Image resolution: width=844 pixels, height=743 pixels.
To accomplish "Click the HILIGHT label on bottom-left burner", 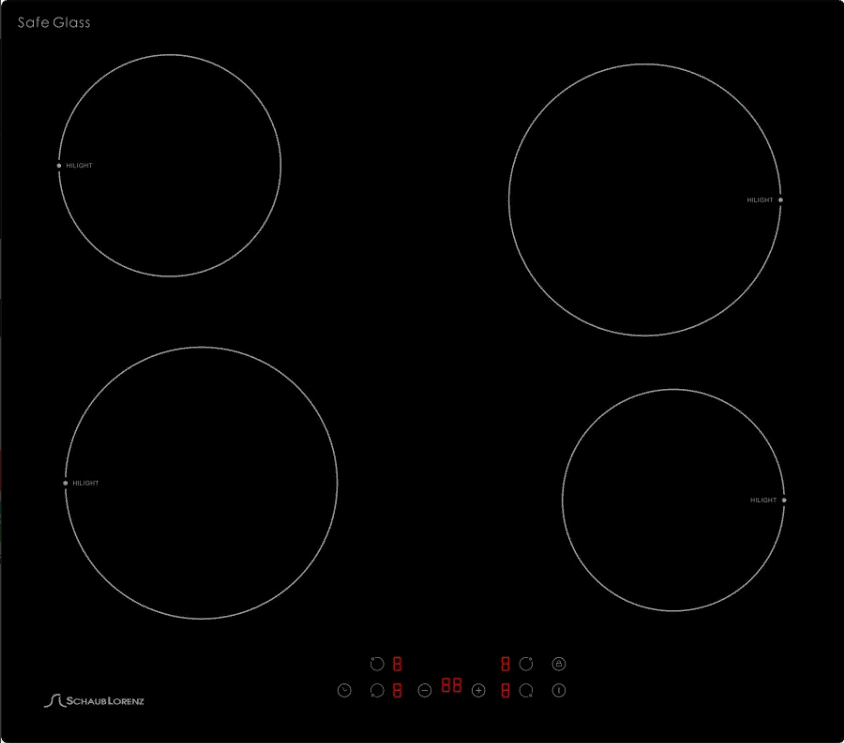I will tap(86, 483).
